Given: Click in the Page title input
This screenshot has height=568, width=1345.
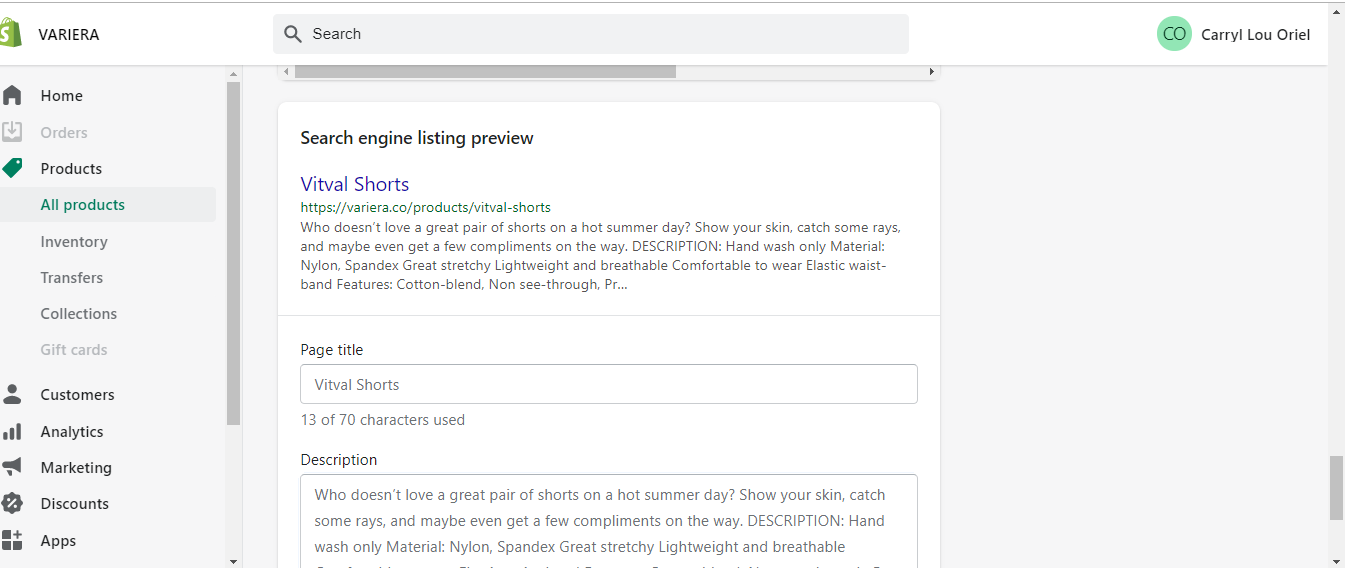Looking at the screenshot, I should (x=609, y=384).
